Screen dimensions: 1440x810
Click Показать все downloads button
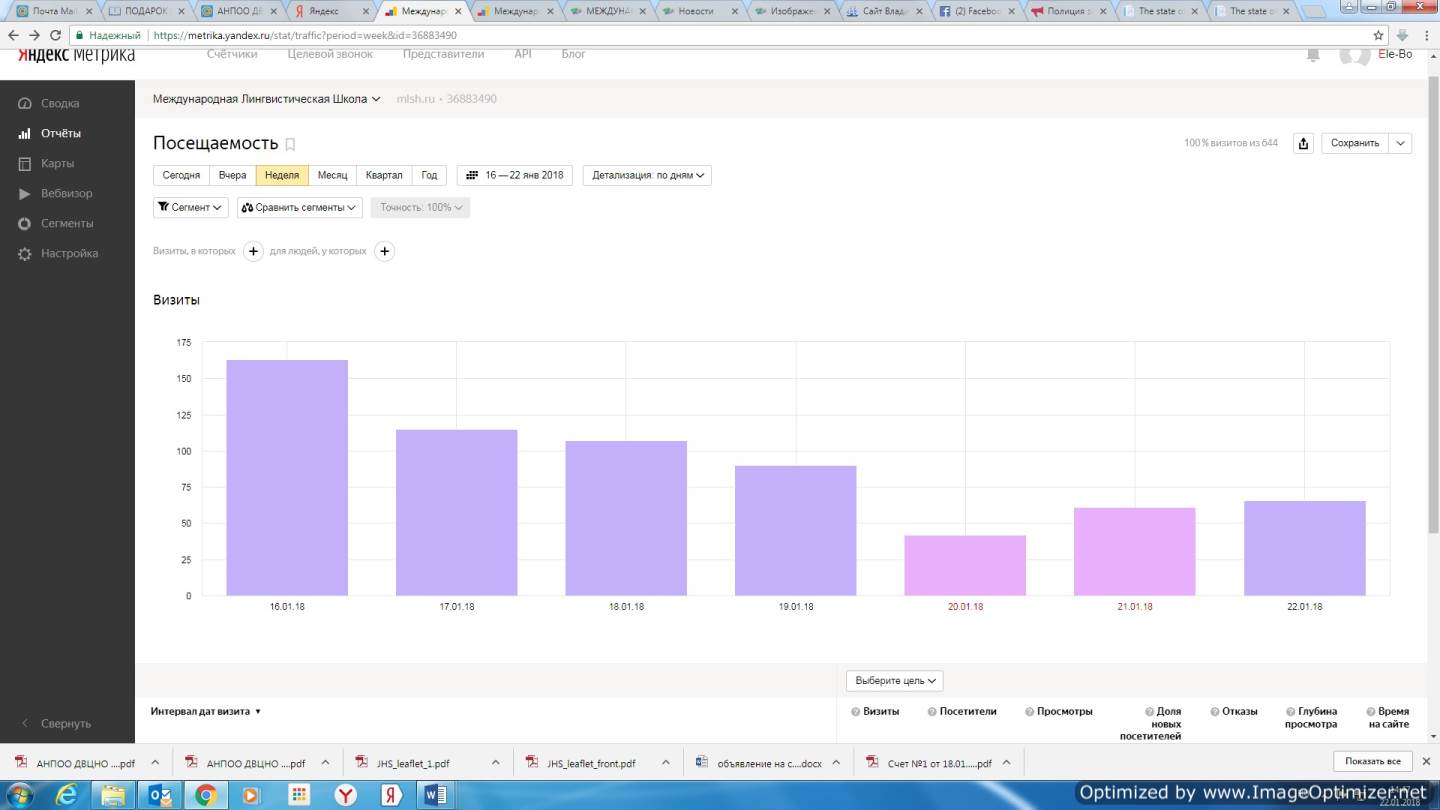pyautogui.click(x=1372, y=762)
